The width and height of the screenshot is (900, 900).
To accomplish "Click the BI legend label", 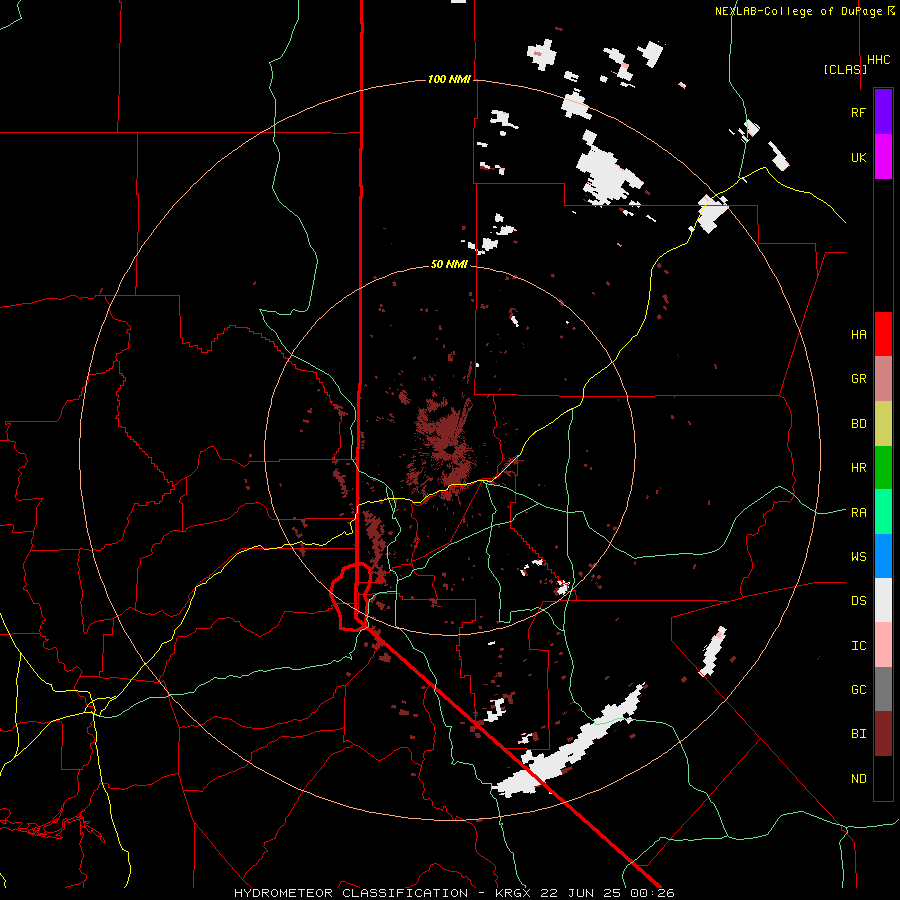I will 858,734.
